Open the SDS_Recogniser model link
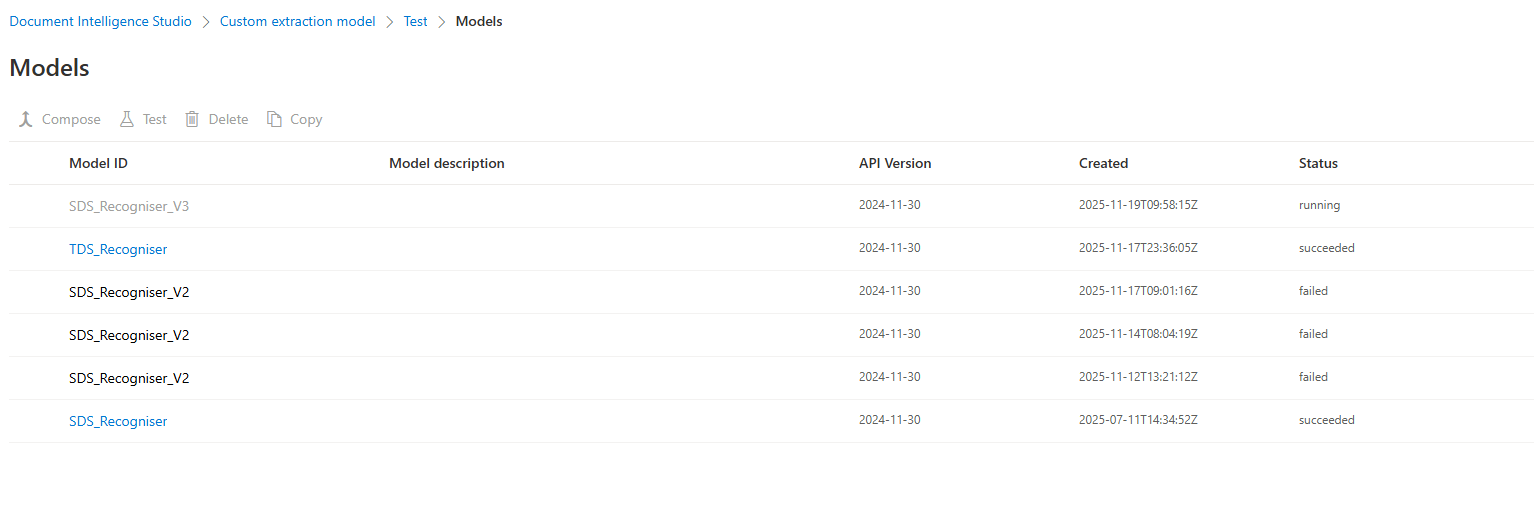1534x505 pixels. [118, 421]
